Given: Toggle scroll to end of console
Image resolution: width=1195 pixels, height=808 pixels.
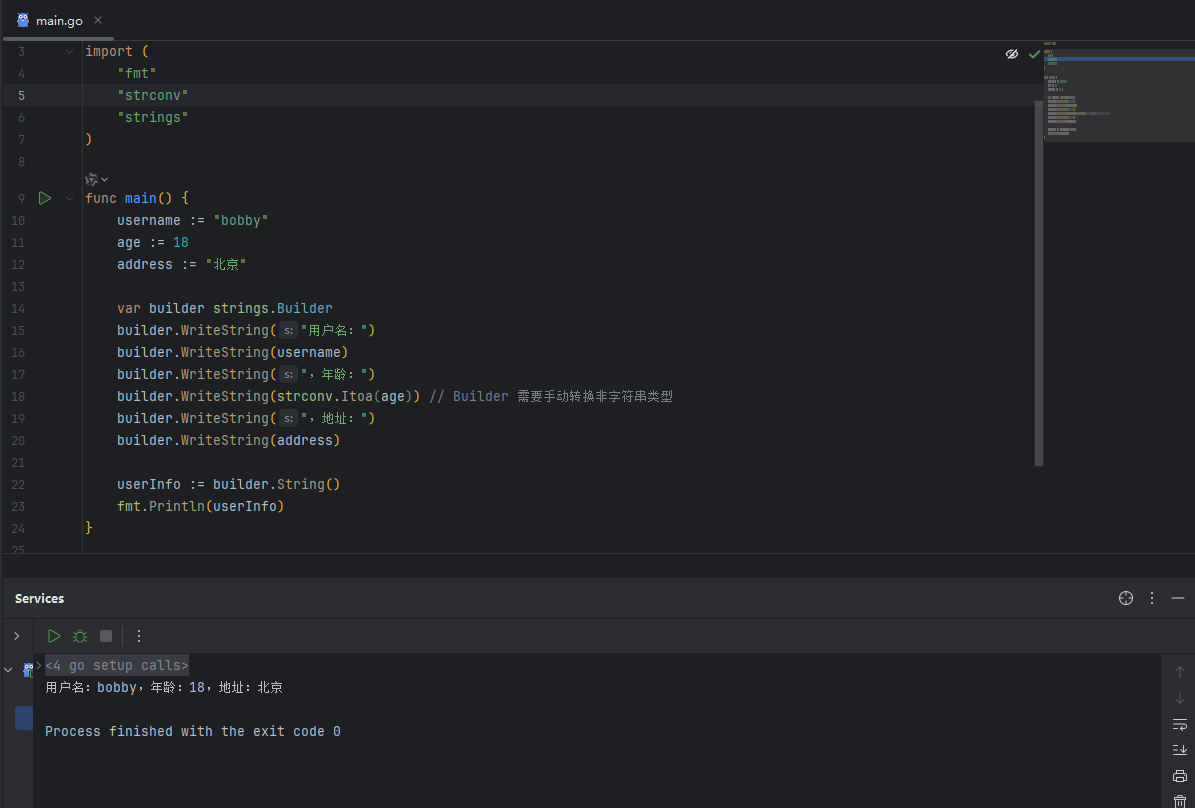Looking at the screenshot, I should click(1180, 750).
